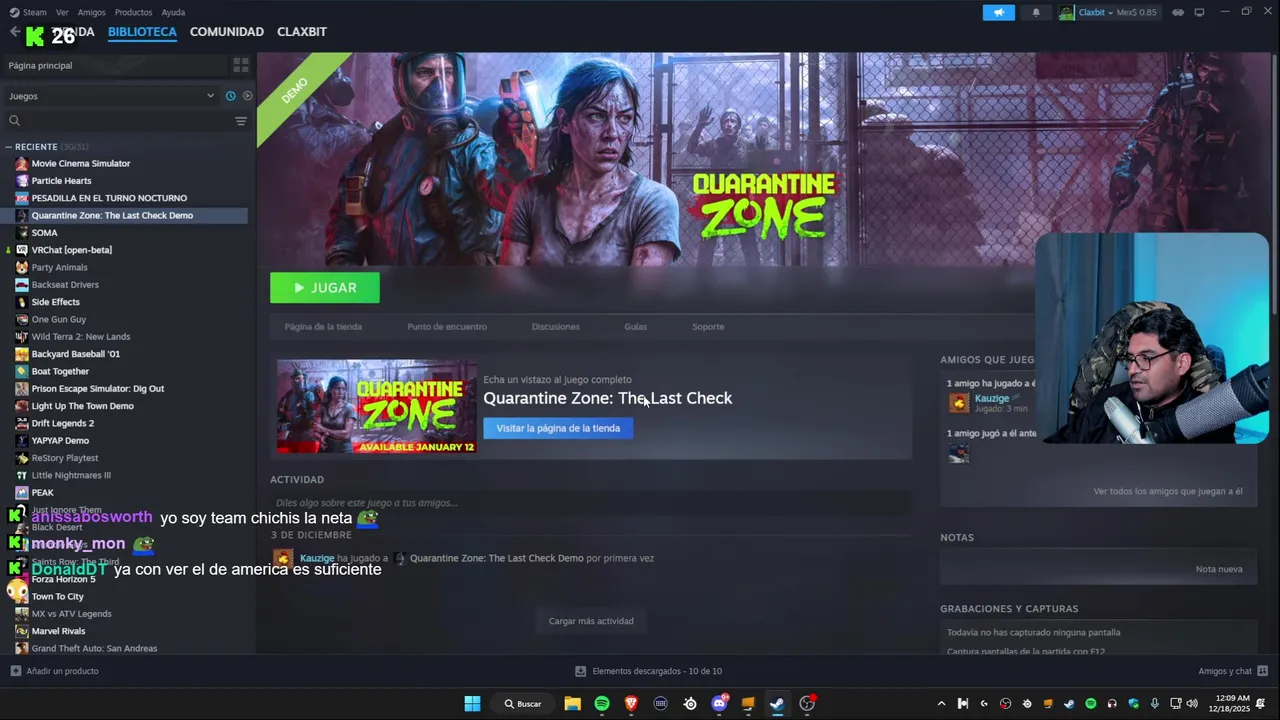Open Spotify from the taskbar
1280x720 pixels.
point(602,704)
